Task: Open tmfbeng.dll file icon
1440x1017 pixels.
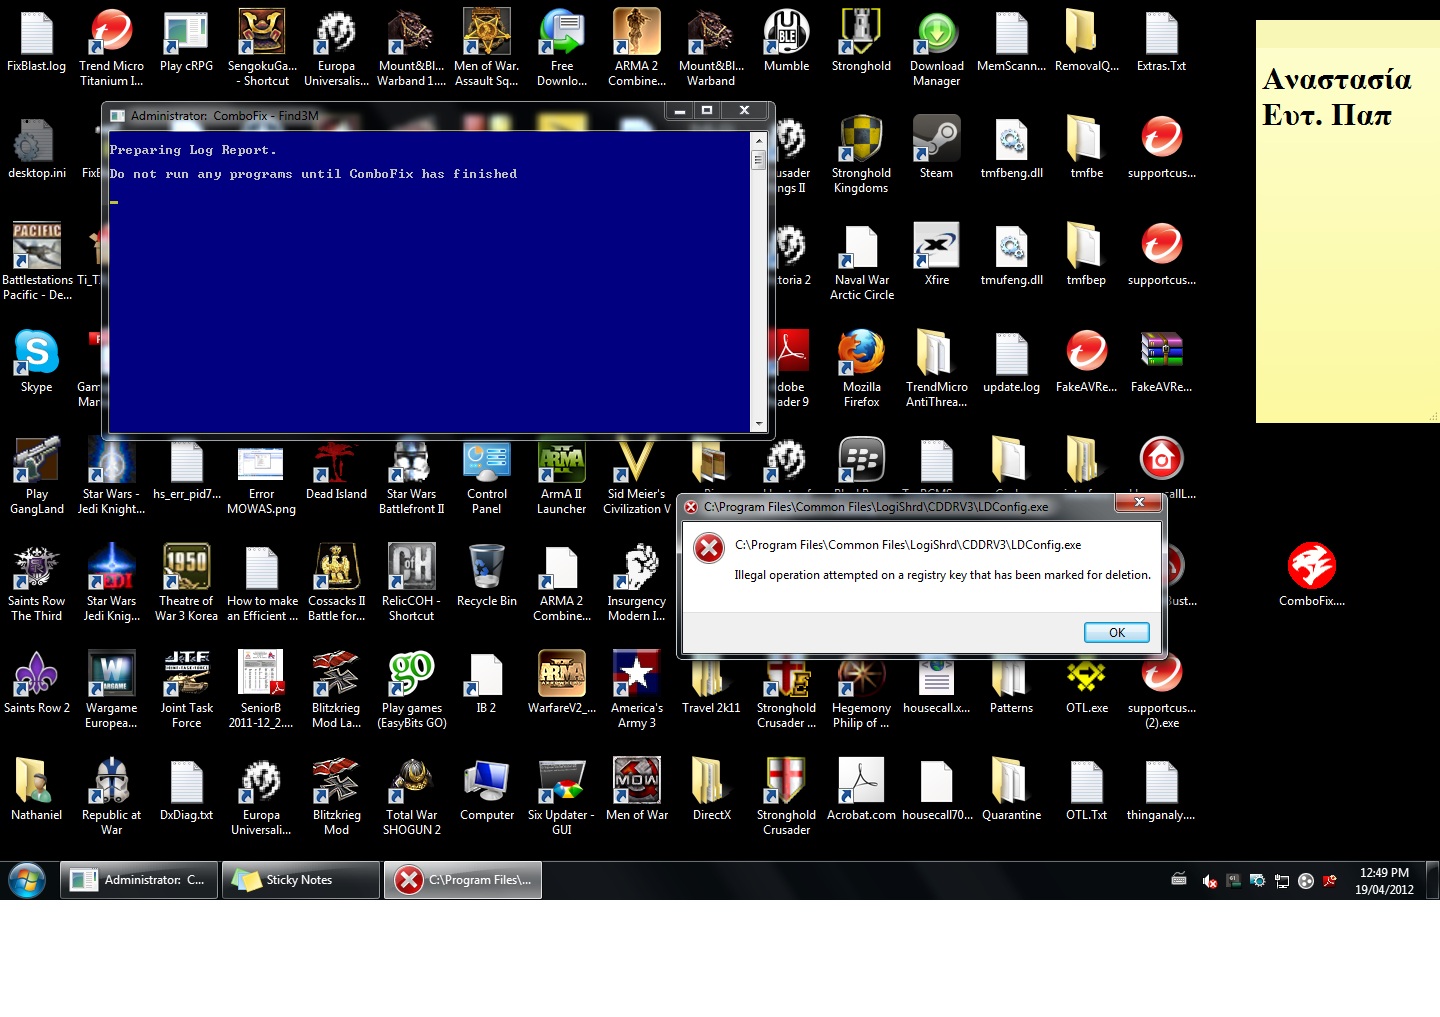Action: (1011, 147)
